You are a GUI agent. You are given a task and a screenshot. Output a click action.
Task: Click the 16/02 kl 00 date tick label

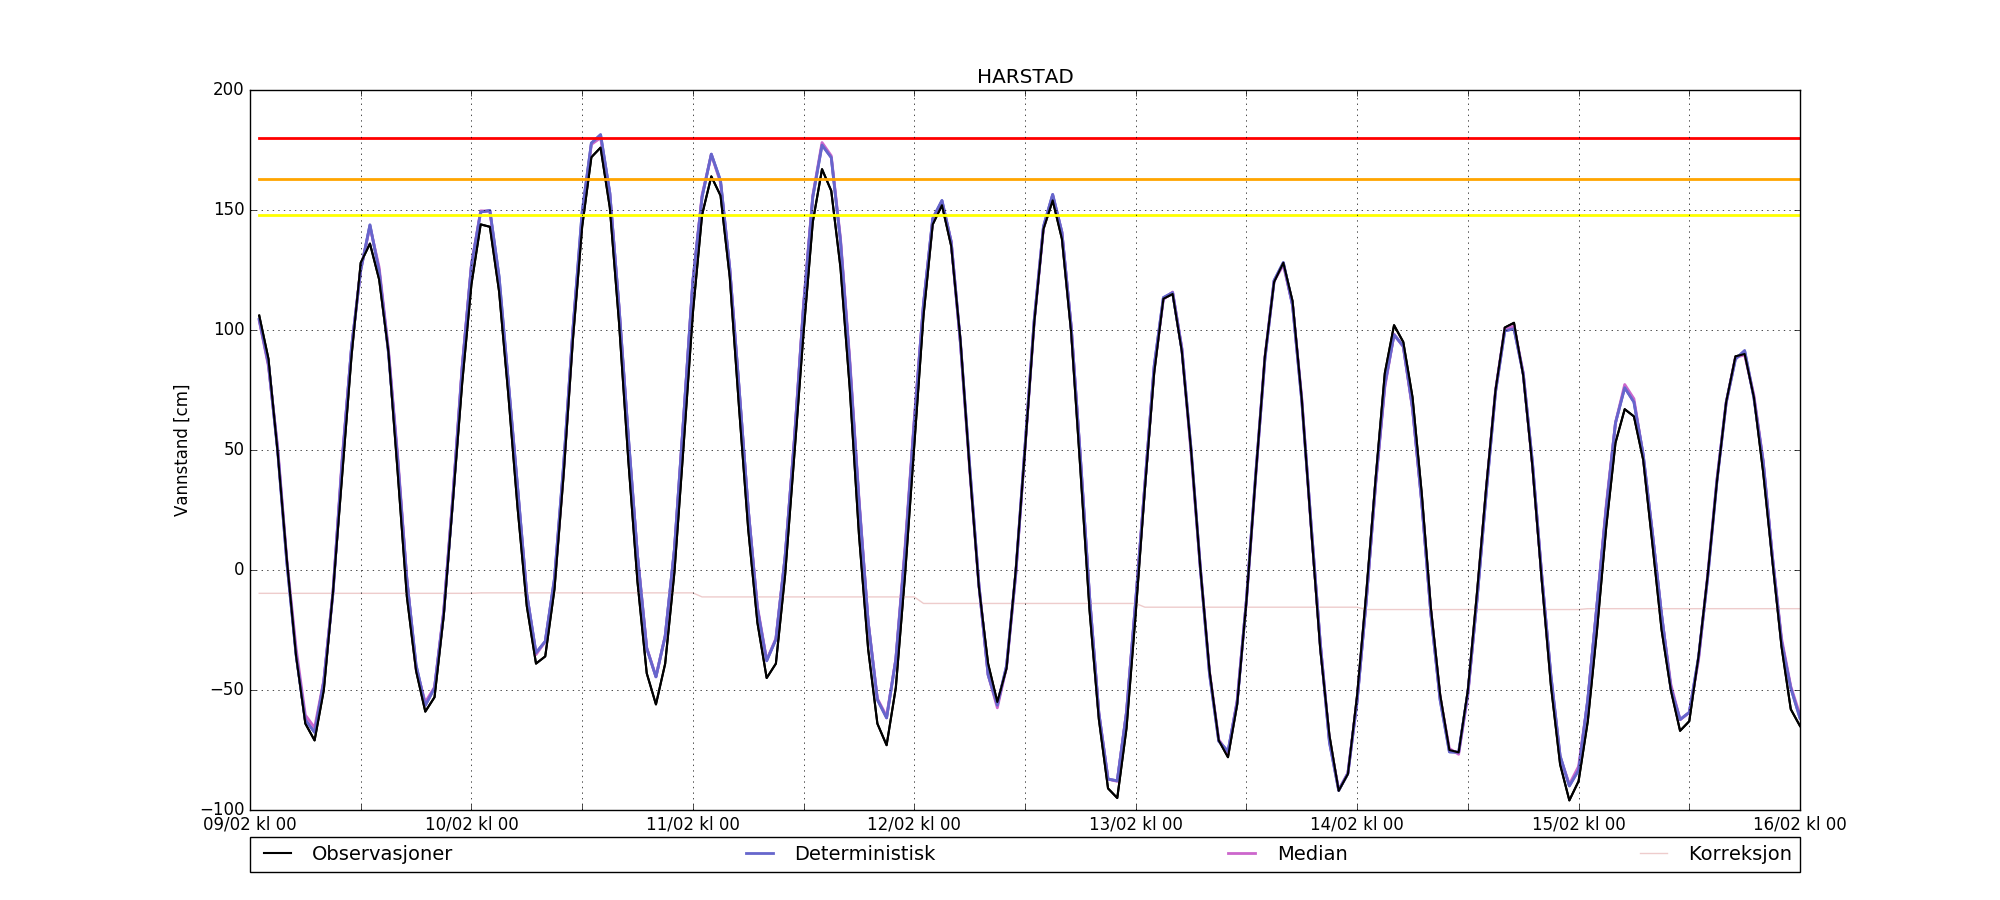pyautogui.click(x=1800, y=825)
